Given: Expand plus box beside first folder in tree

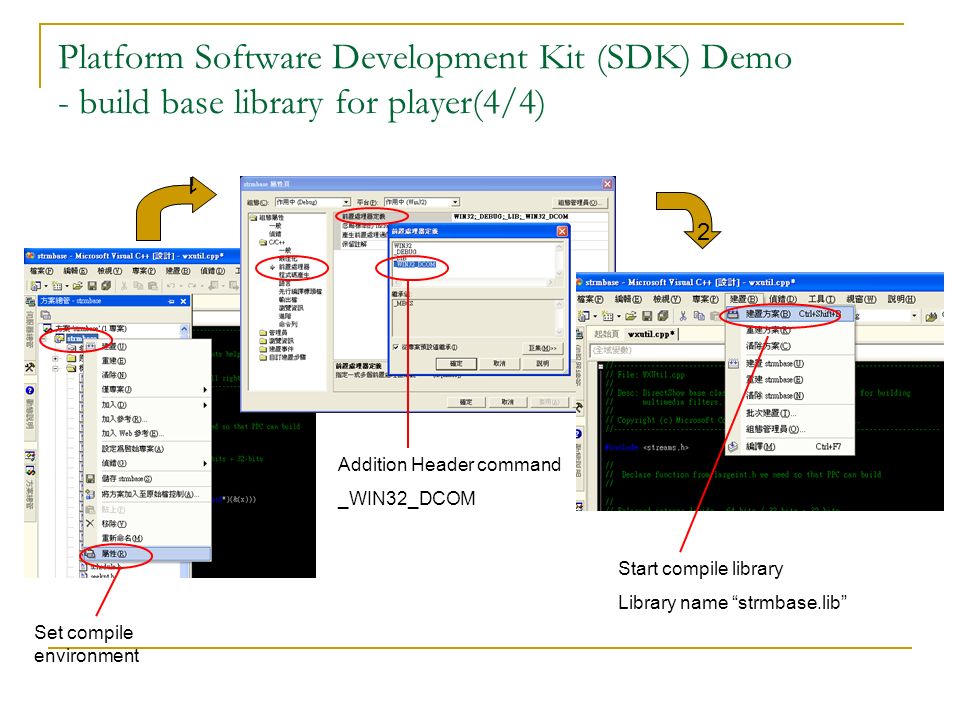Looking at the screenshot, I should pos(55,358).
